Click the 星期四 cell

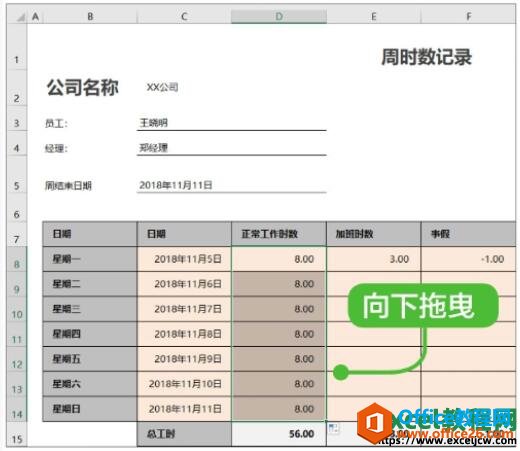point(90,334)
